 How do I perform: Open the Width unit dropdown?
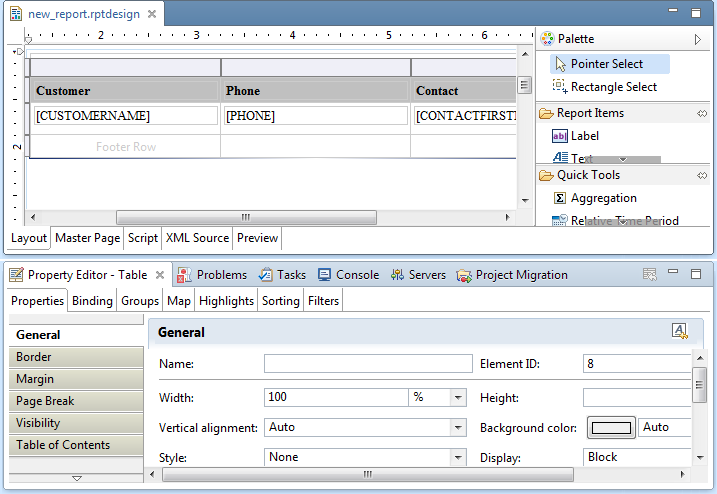click(458, 398)
